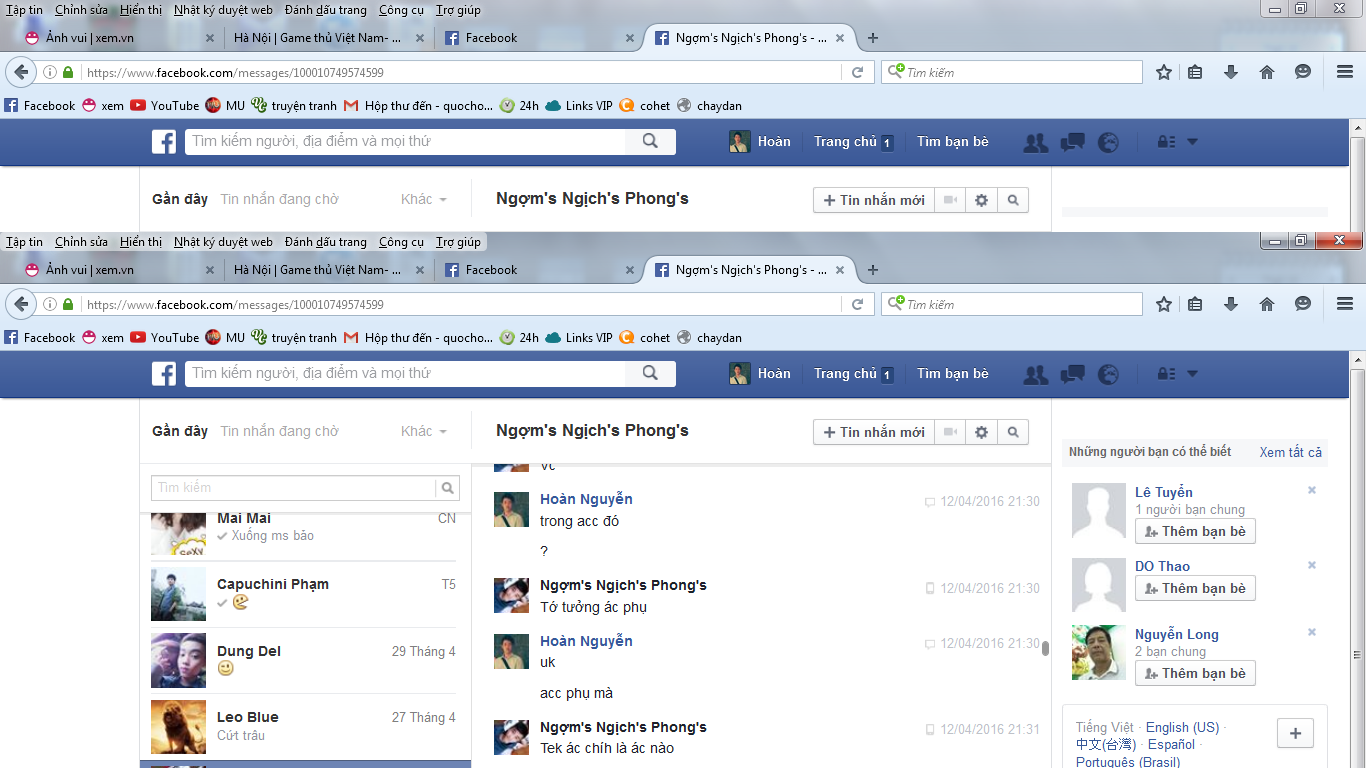The width and height of the screenshot is (1366, 768).
Task: Open Capuchini Phạm conversation
Action: coord(305,594)
